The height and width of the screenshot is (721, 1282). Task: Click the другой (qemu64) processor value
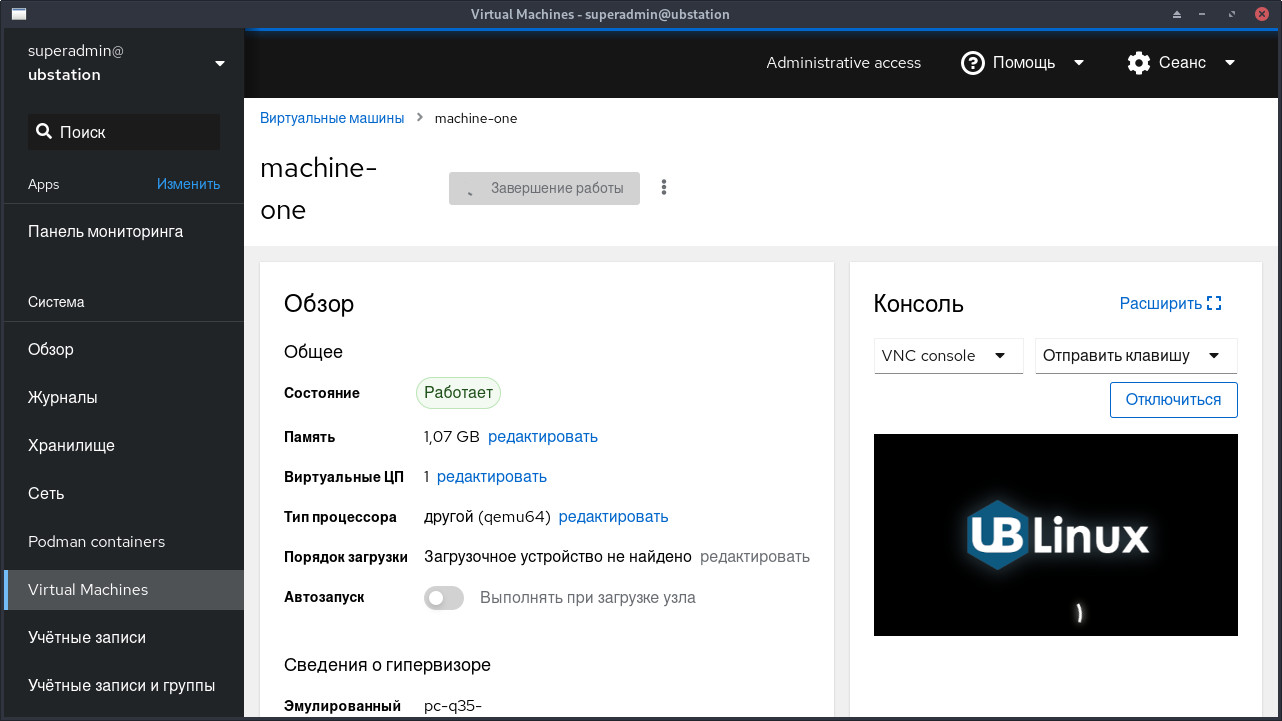(487, 516)
